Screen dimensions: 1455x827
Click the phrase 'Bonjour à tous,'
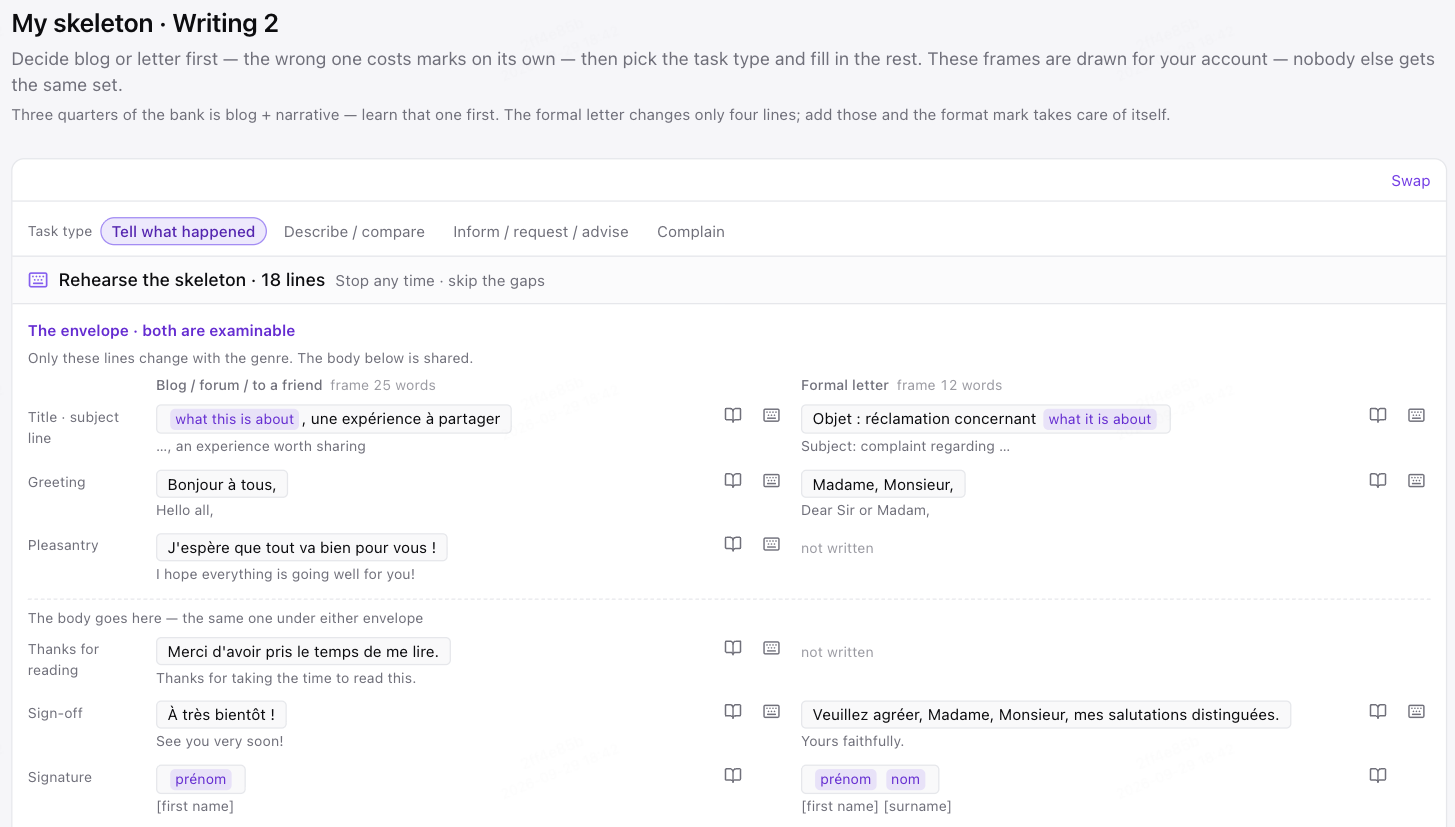[222, 484]
